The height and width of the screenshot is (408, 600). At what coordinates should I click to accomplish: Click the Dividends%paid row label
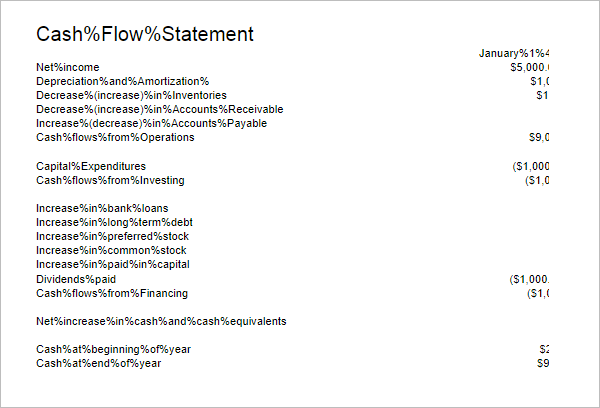[x=76, y=279]
